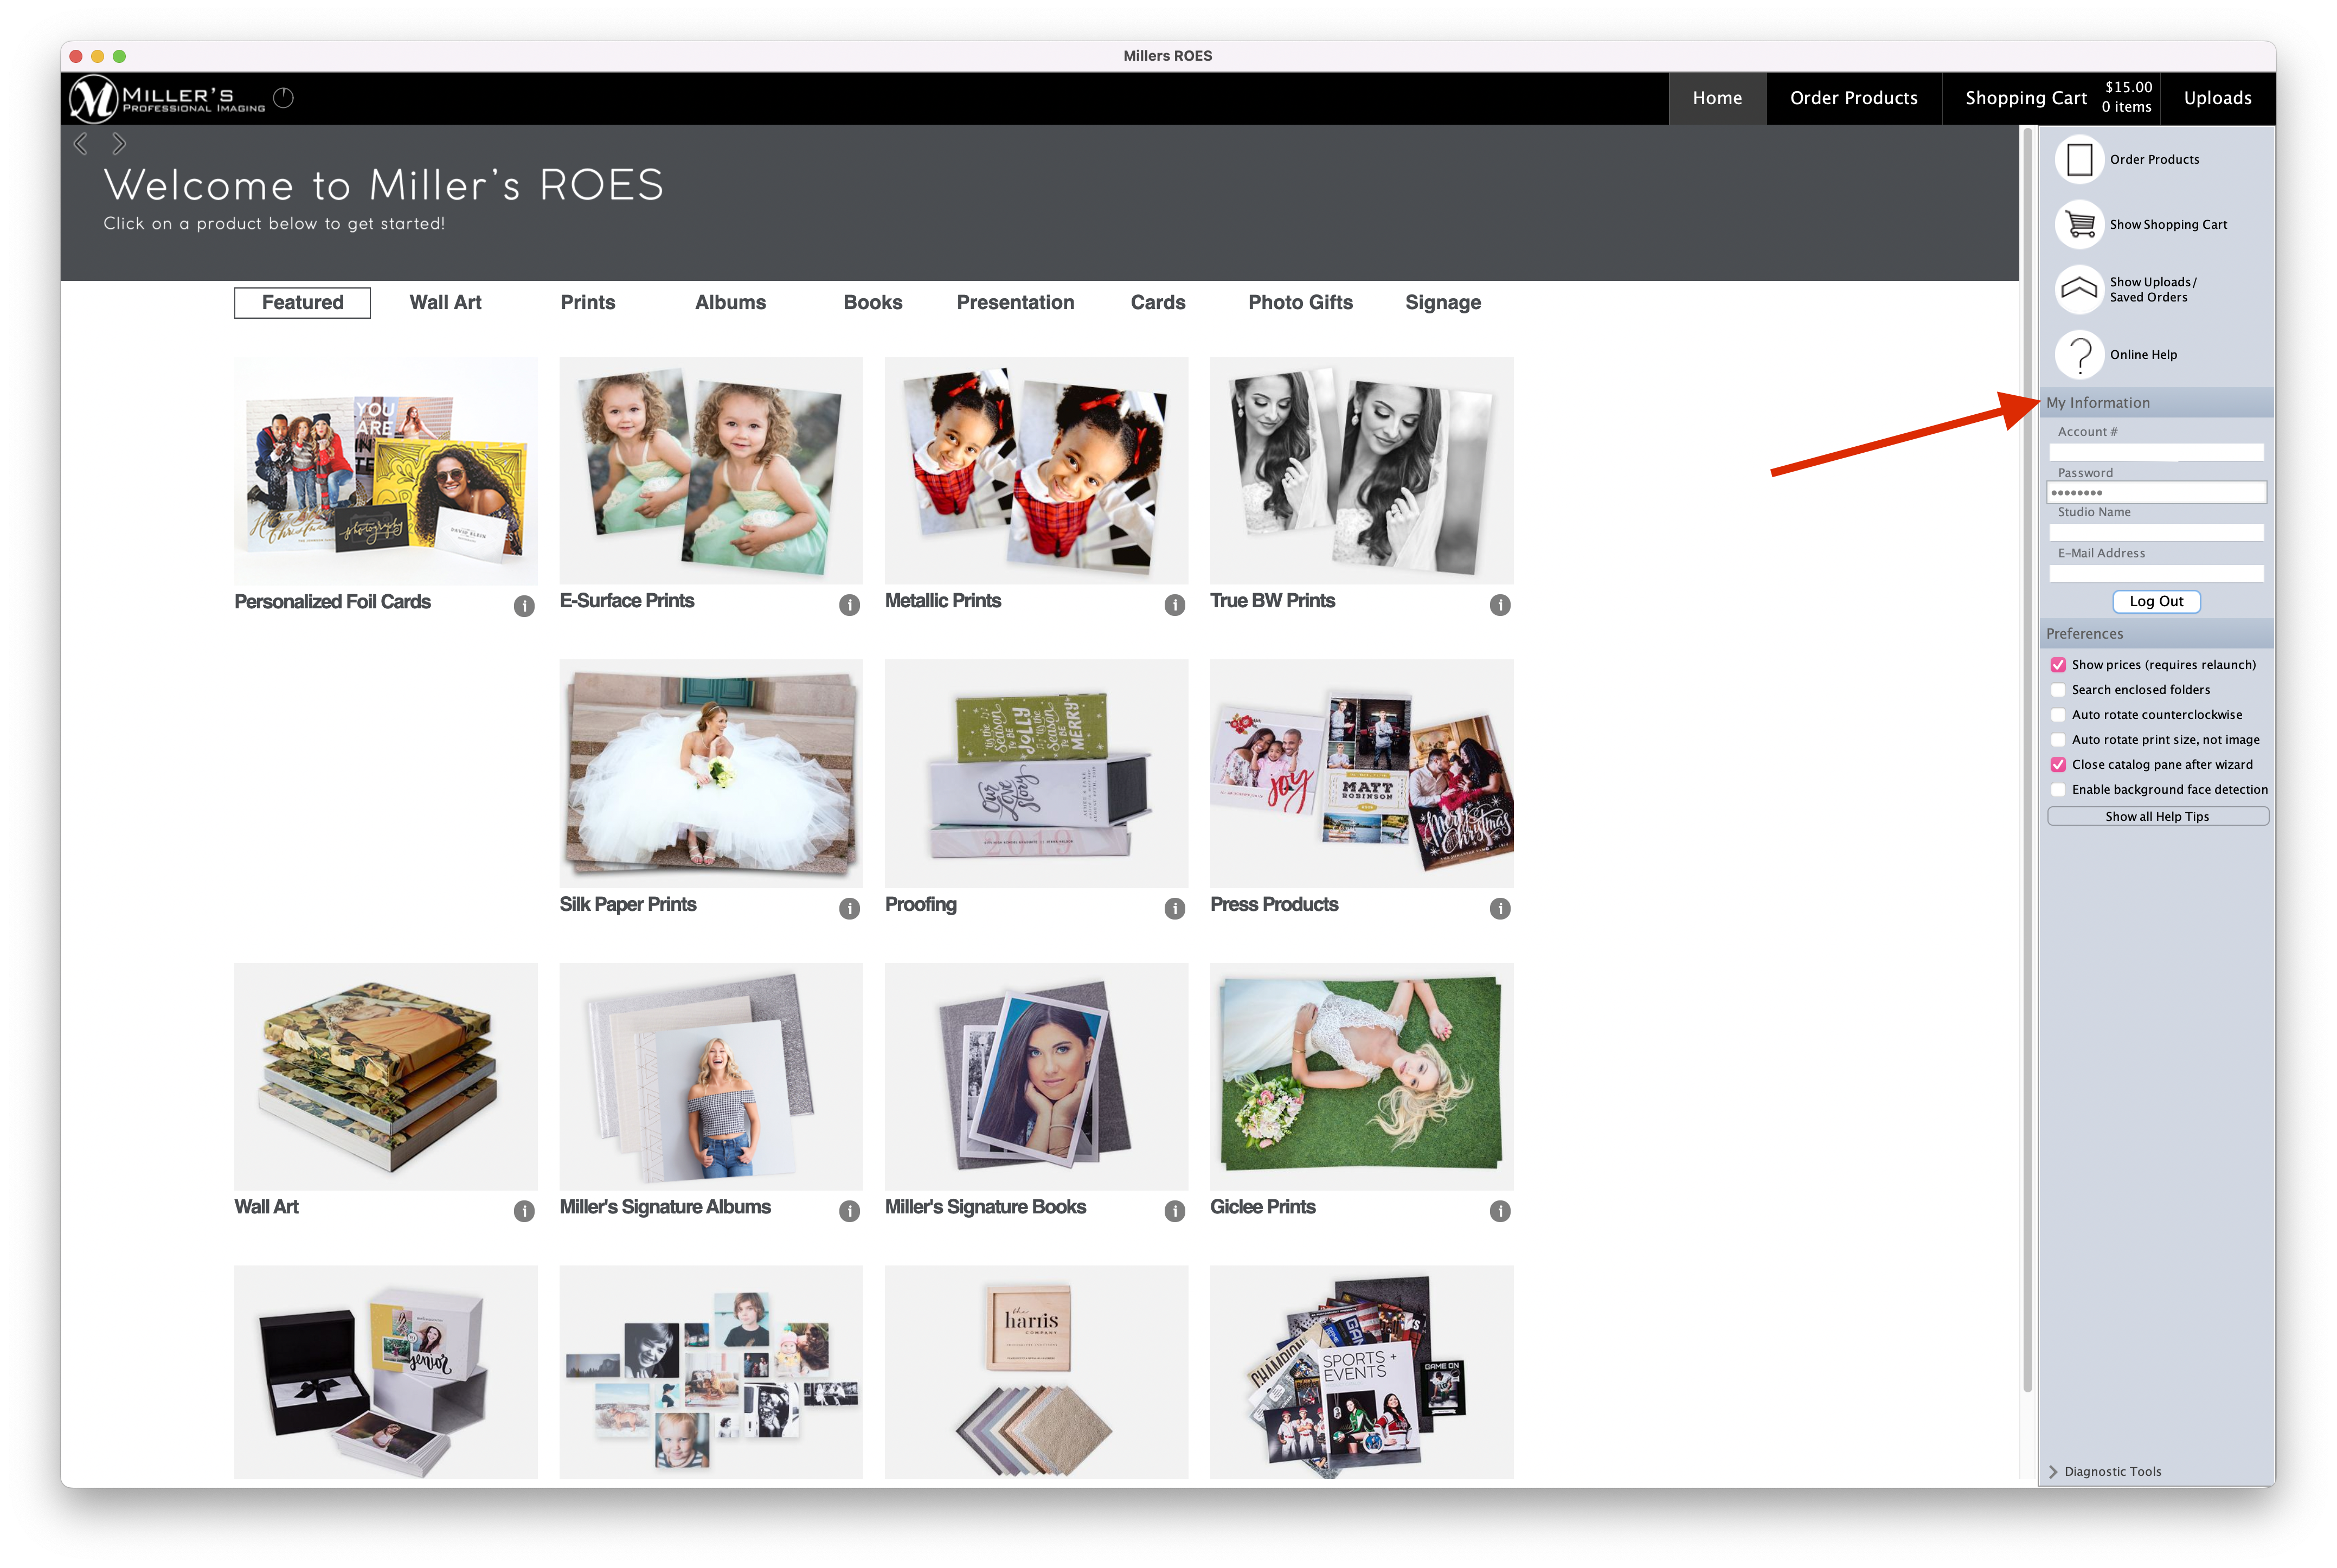This screenshot has height=1568, width=2337.
Task: Show info for Giclee Prints
Action: point(1499,1211)
